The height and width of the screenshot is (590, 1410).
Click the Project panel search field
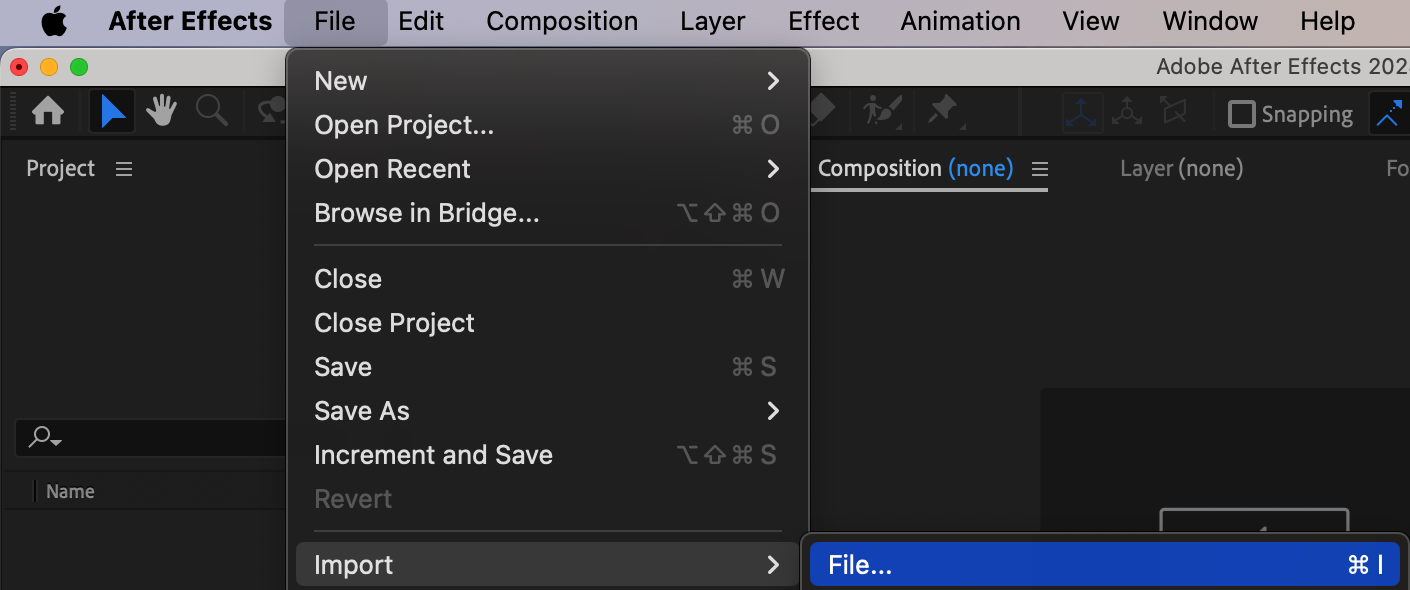150,437
